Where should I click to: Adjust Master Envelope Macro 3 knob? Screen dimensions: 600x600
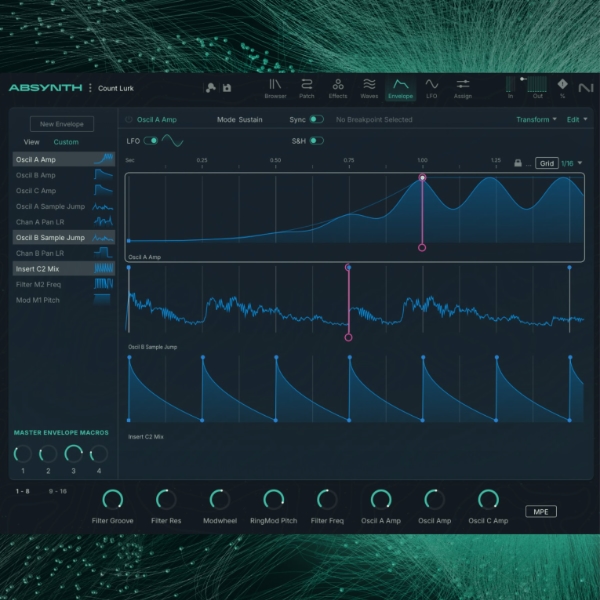[73, 454]
